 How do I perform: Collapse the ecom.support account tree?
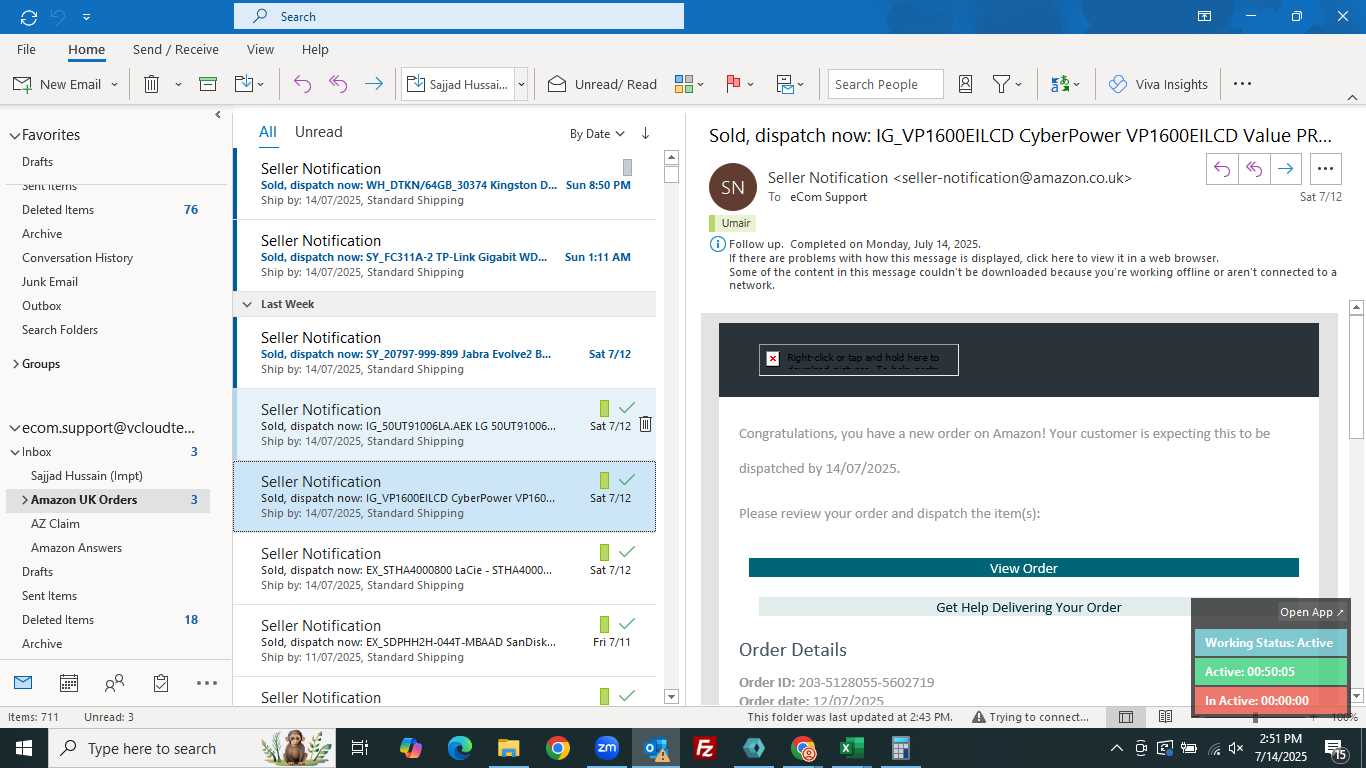coord(14,428)
